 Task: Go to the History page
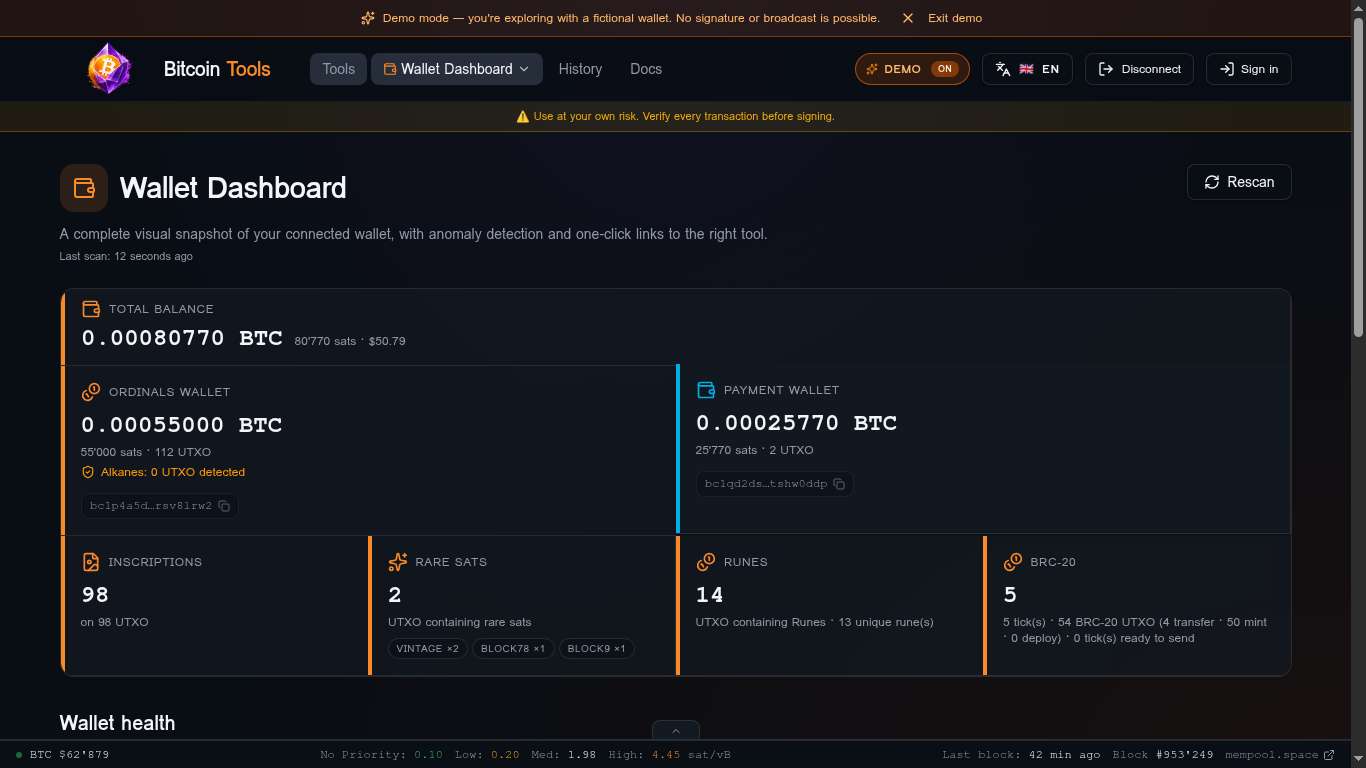[x=580, y=69]
